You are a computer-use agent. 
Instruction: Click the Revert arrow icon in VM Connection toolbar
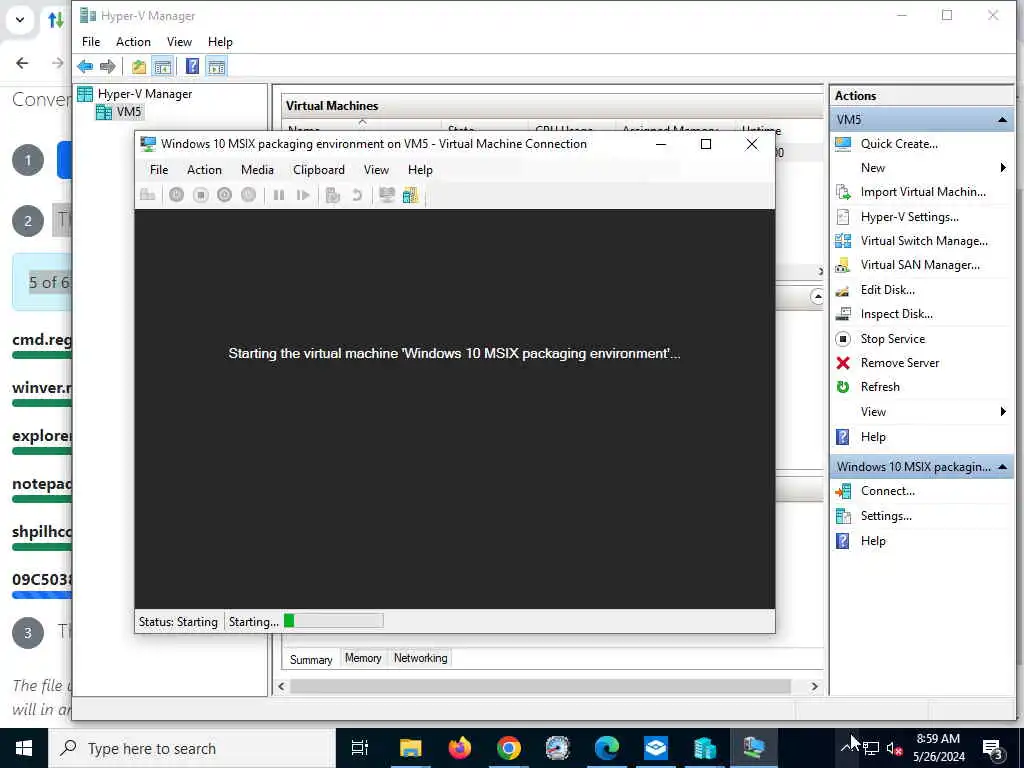(x=357, y=195)
